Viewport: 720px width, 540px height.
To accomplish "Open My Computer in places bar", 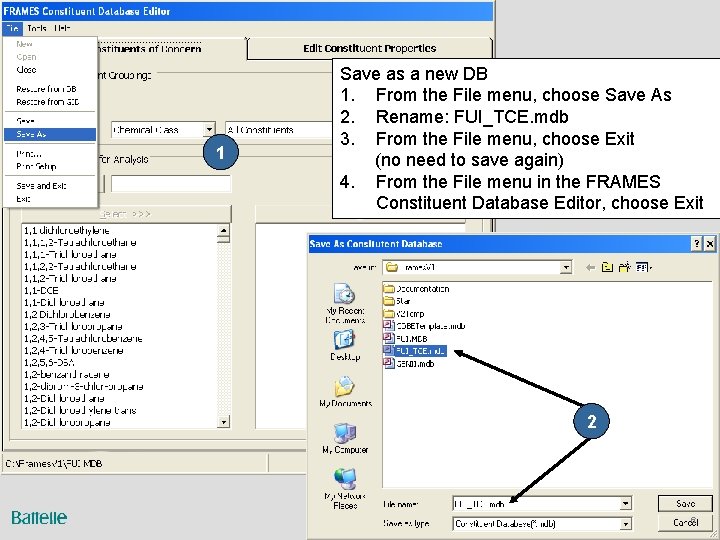I will coord(345,439).
